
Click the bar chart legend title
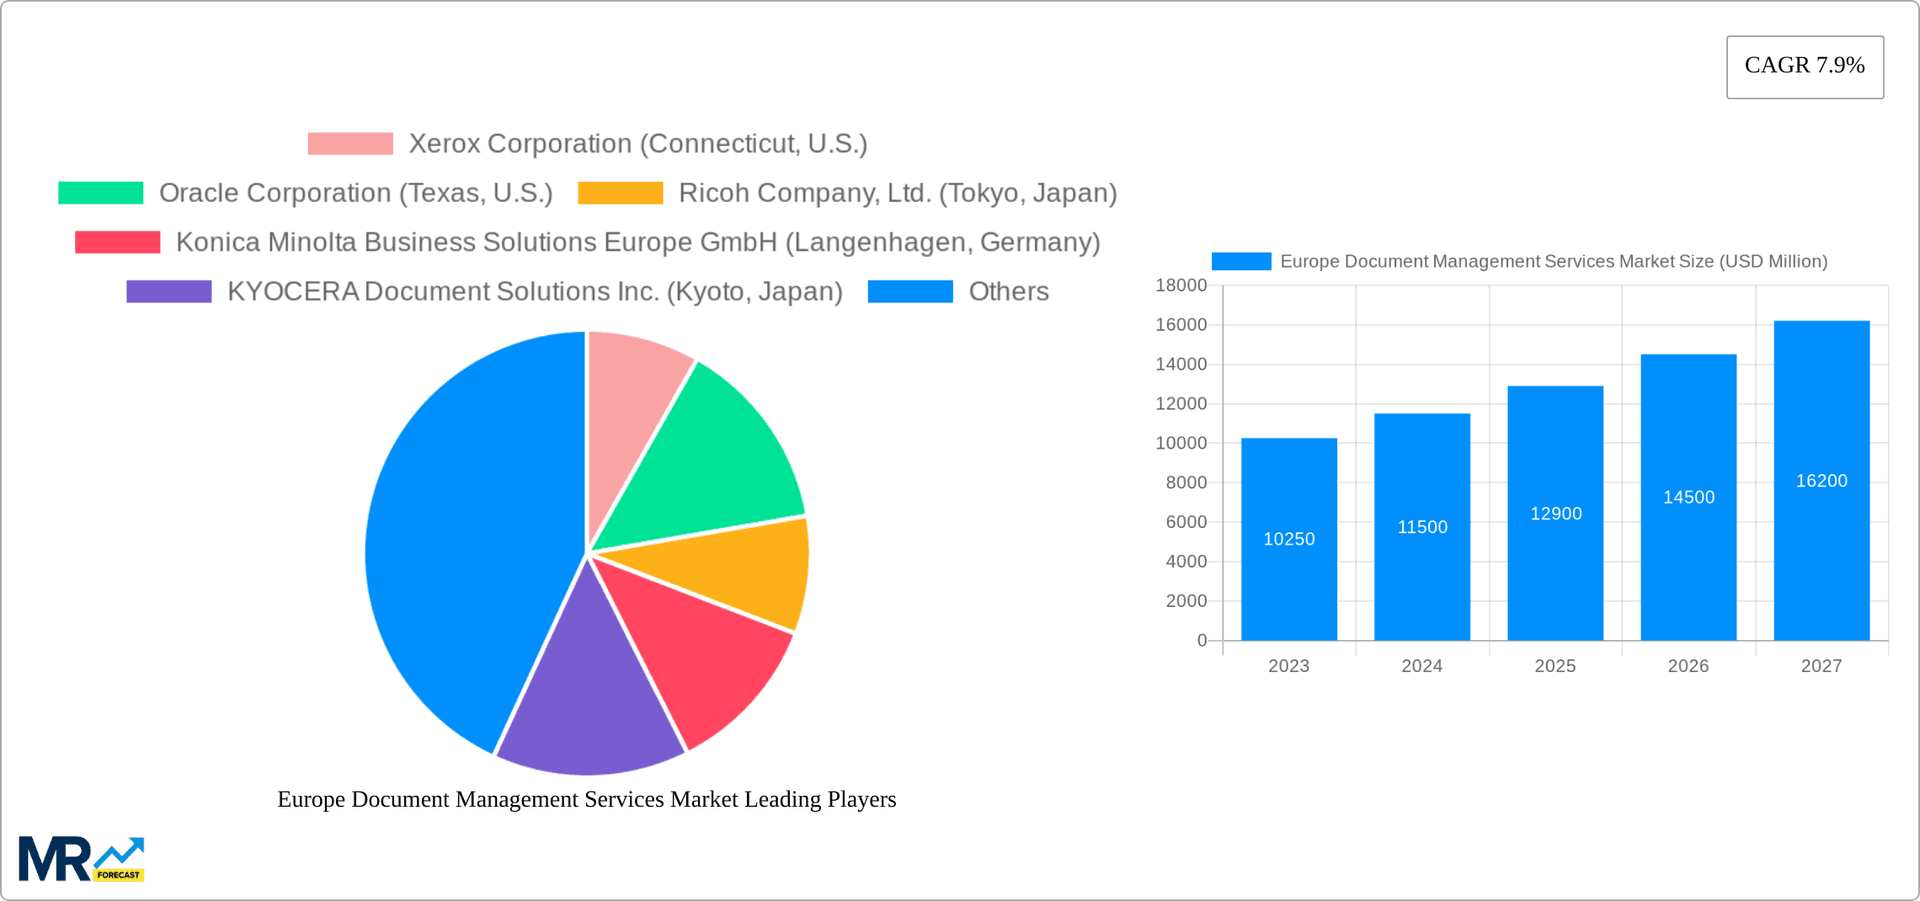pos(1554,261)
